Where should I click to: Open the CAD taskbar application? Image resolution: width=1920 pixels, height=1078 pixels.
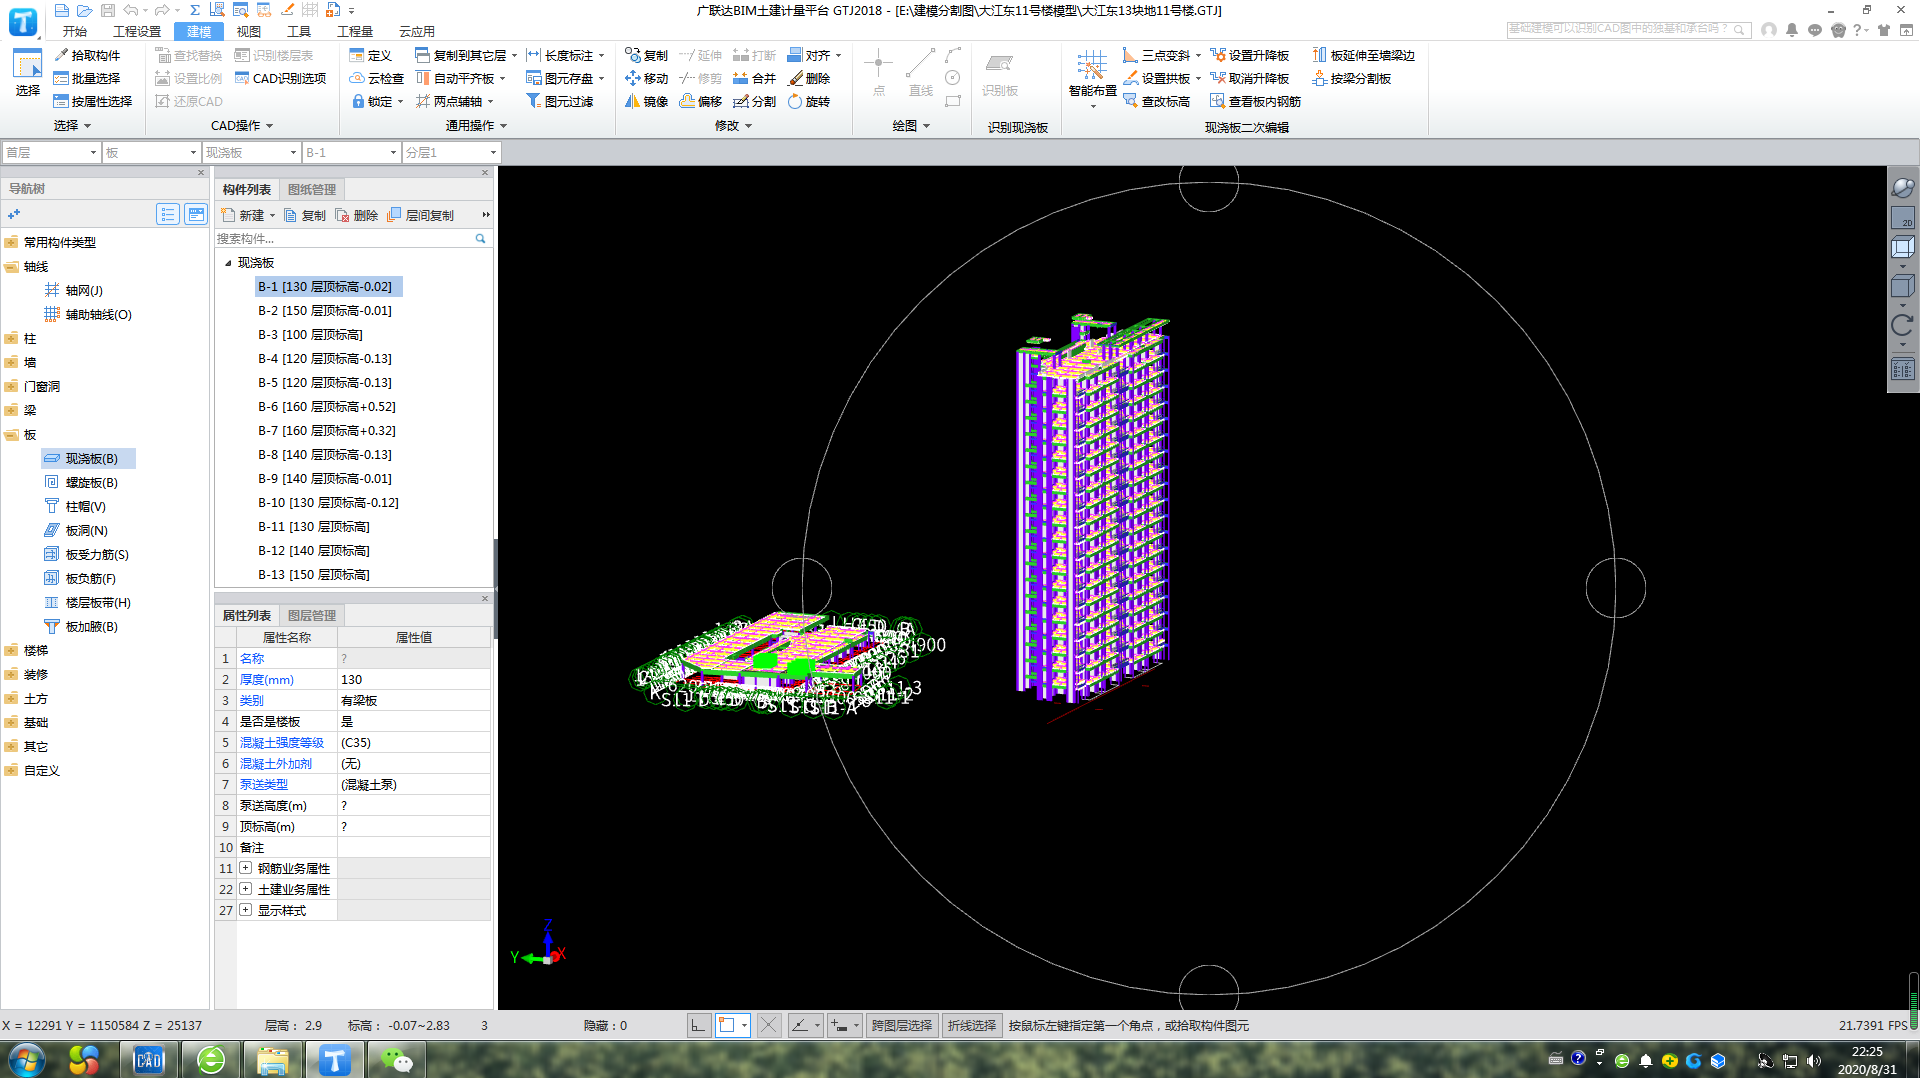pos(148,1060)
